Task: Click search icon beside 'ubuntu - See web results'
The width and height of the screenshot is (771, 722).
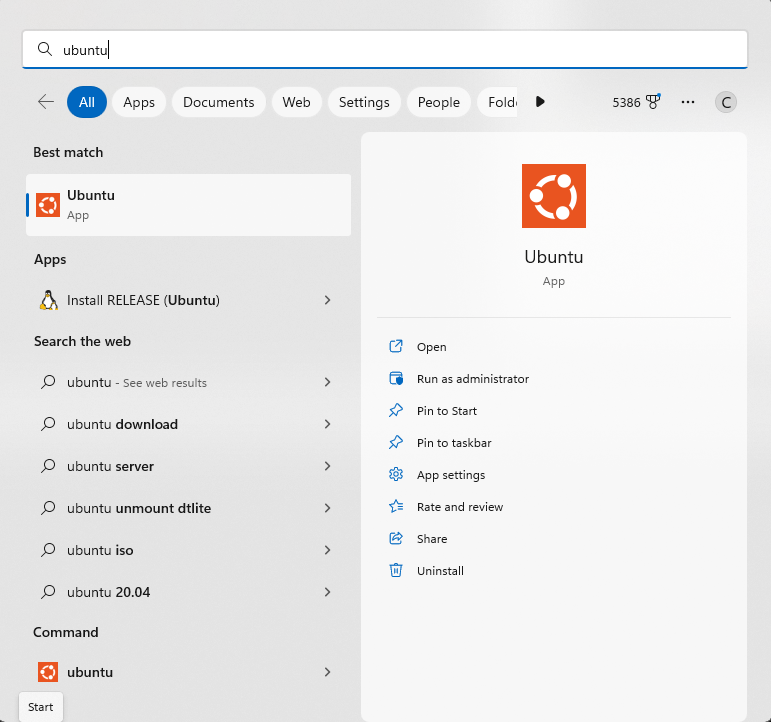Action: pyautogui.click(x=48, y=382)
